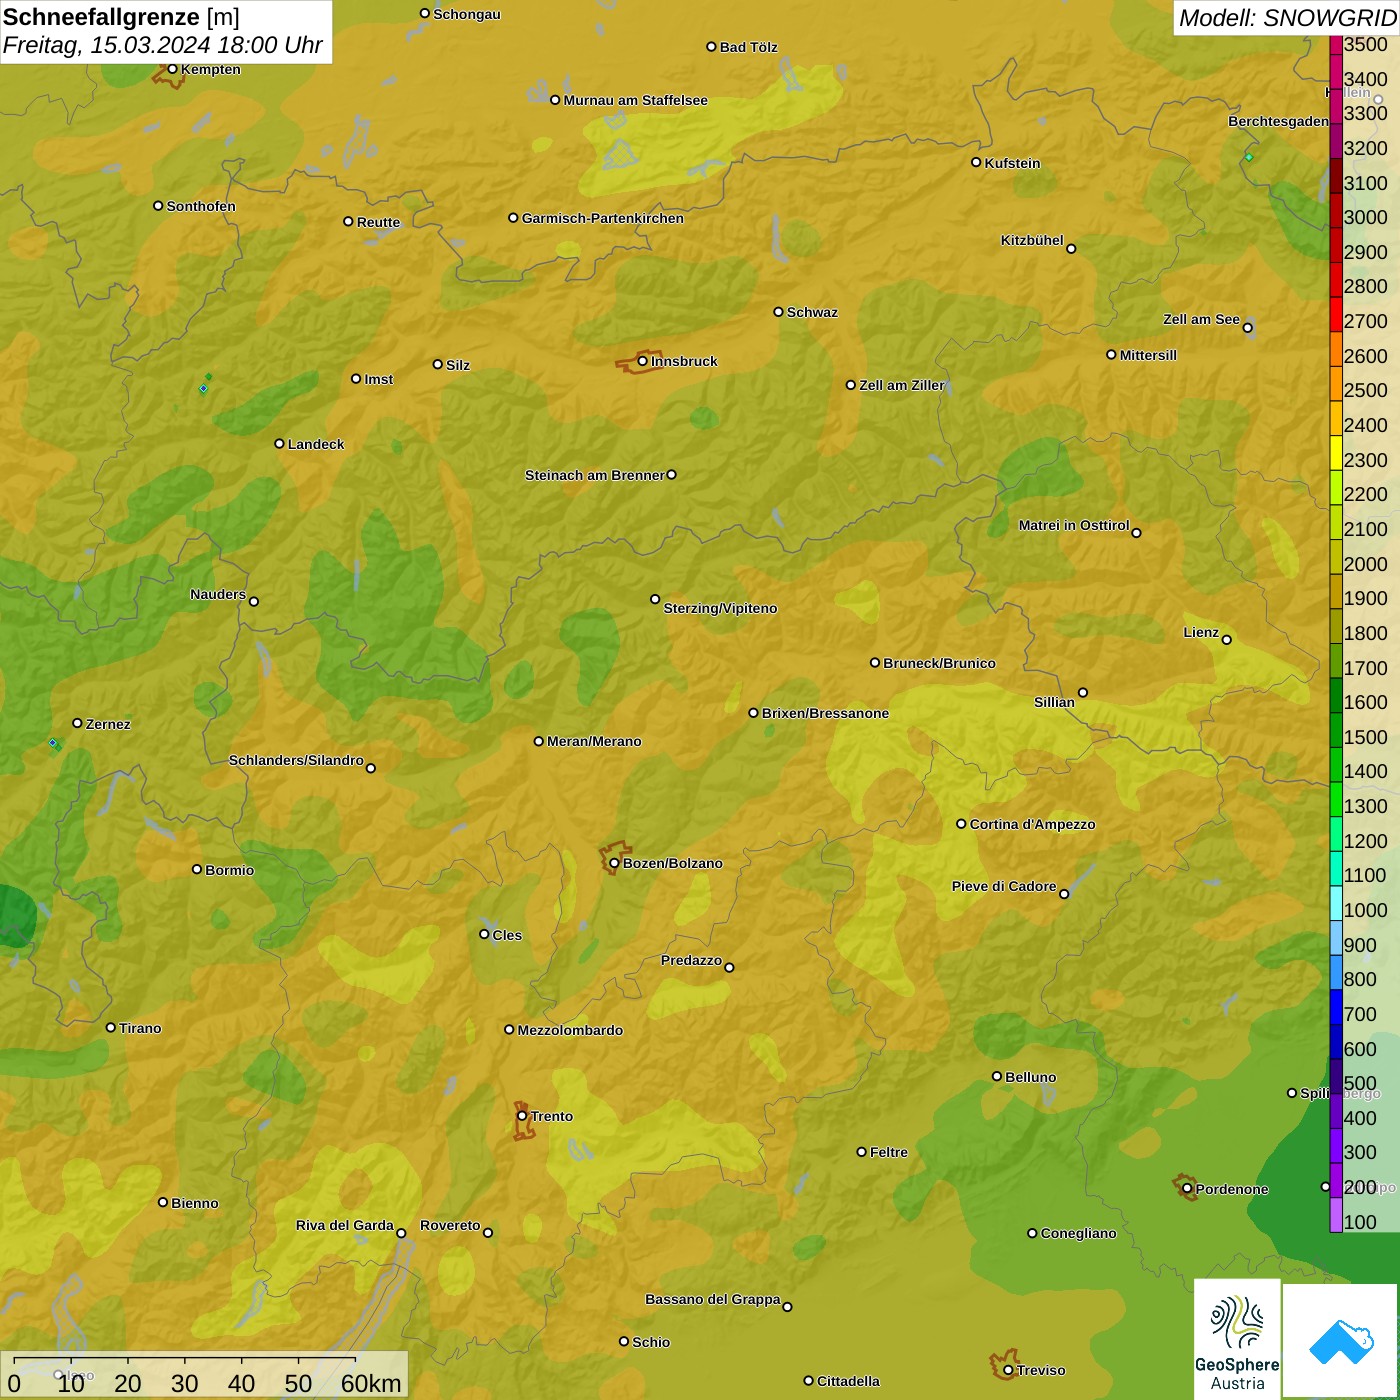Click the 'Conegliano' label
The image size is (1400, 1400).
(1078, 1233)
